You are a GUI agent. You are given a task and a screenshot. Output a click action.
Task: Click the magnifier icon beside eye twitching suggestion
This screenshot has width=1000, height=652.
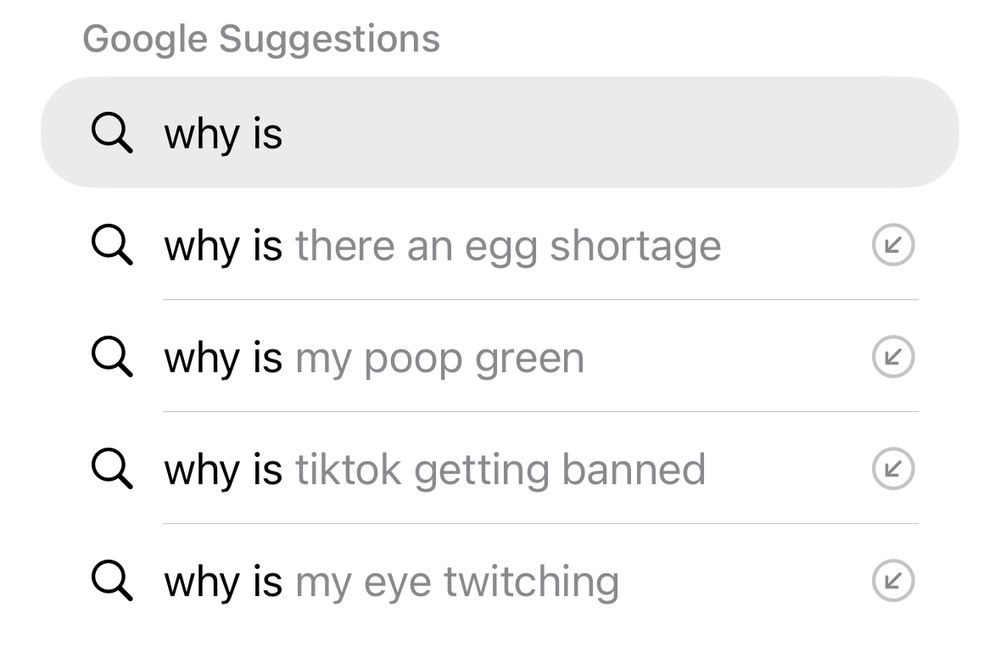coord(112,581)
